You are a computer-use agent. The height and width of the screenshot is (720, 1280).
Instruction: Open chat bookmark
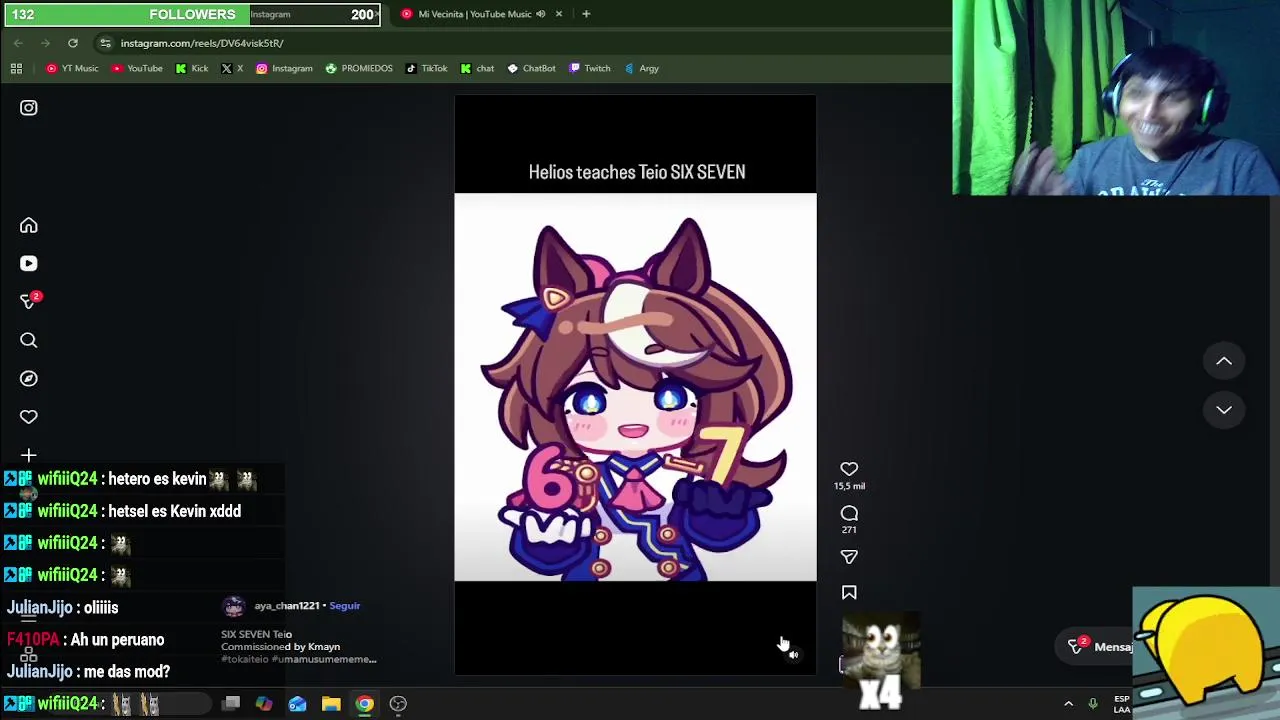tap(477, 68)
